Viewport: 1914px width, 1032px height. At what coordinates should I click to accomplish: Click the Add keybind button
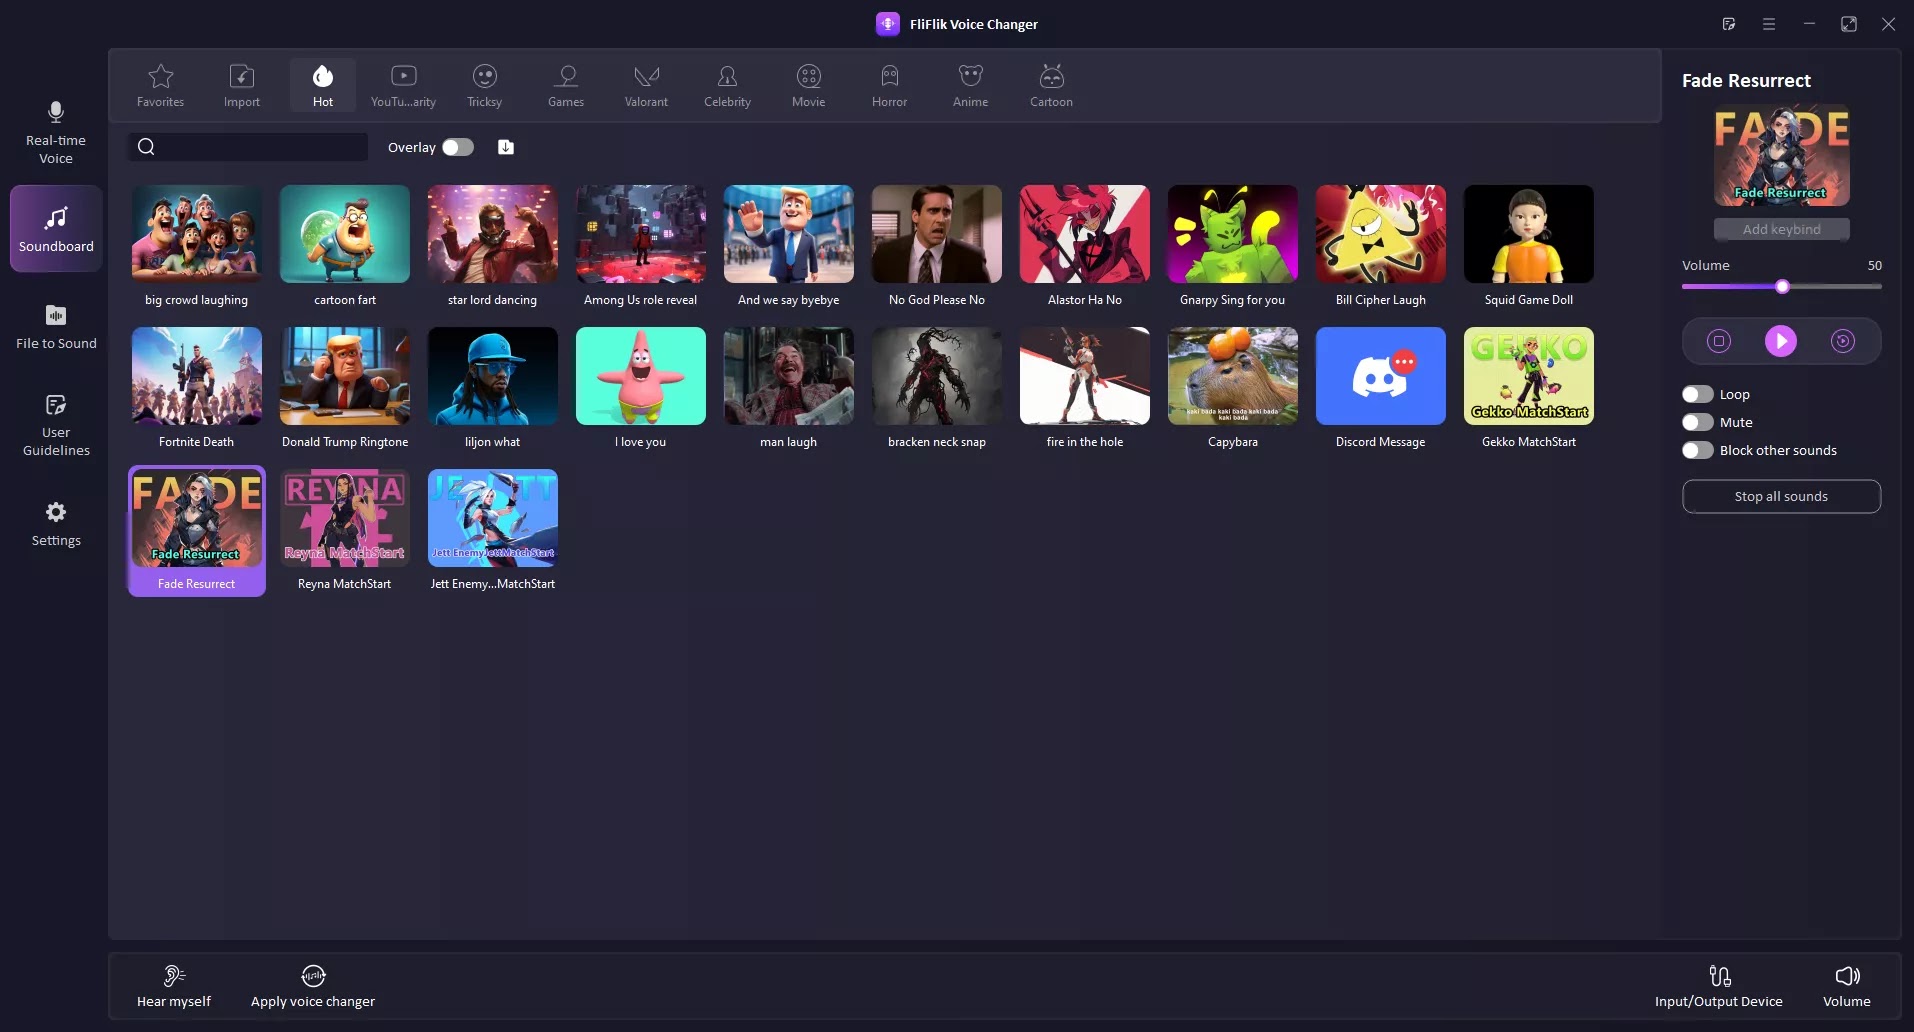pyautogui.click(x=1780, y=229)
